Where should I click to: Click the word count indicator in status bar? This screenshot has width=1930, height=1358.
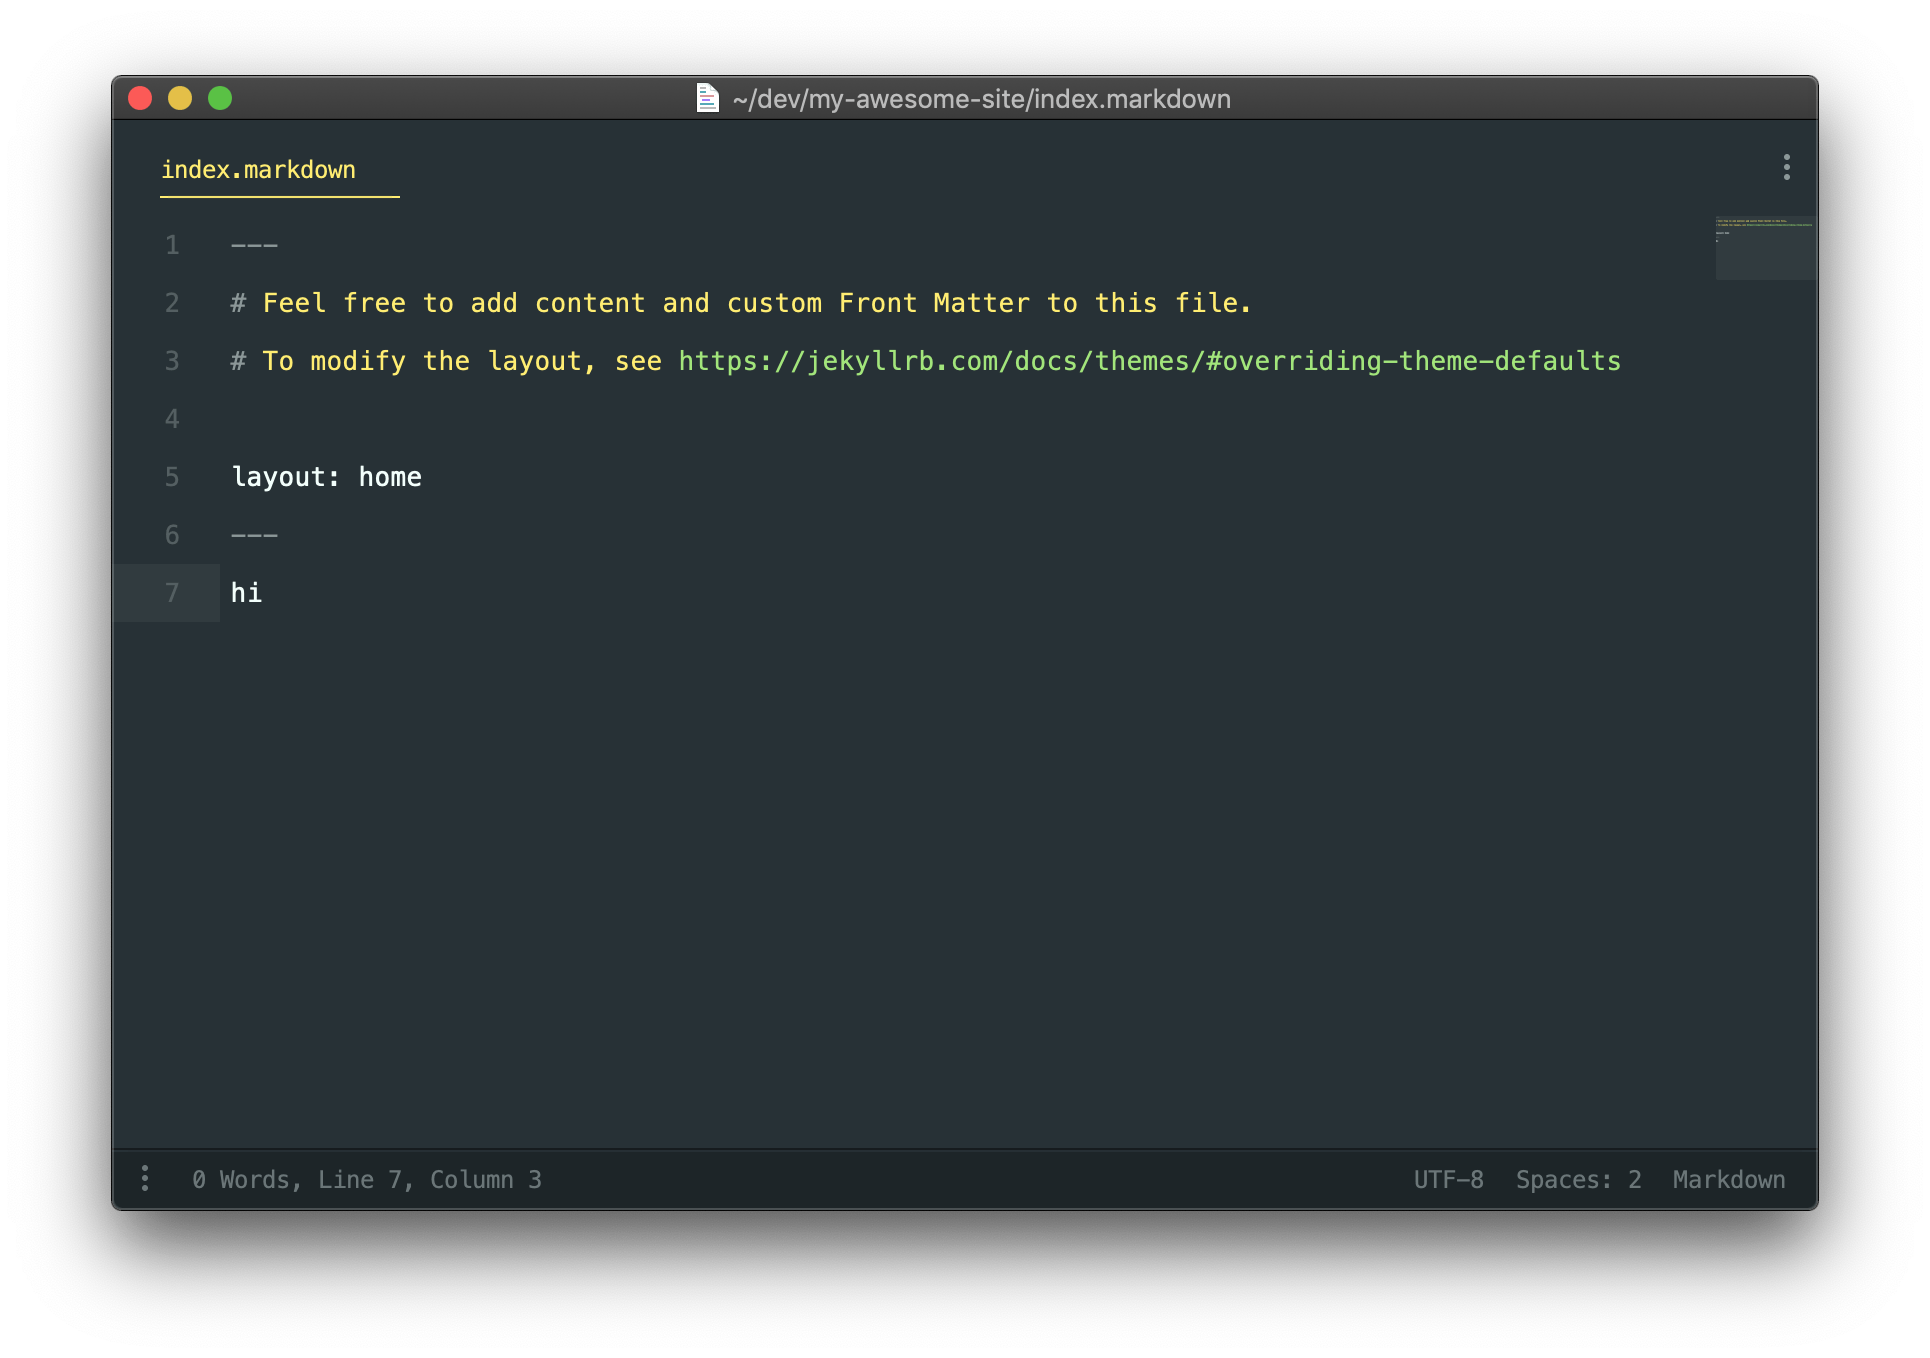click(243, 1179)
